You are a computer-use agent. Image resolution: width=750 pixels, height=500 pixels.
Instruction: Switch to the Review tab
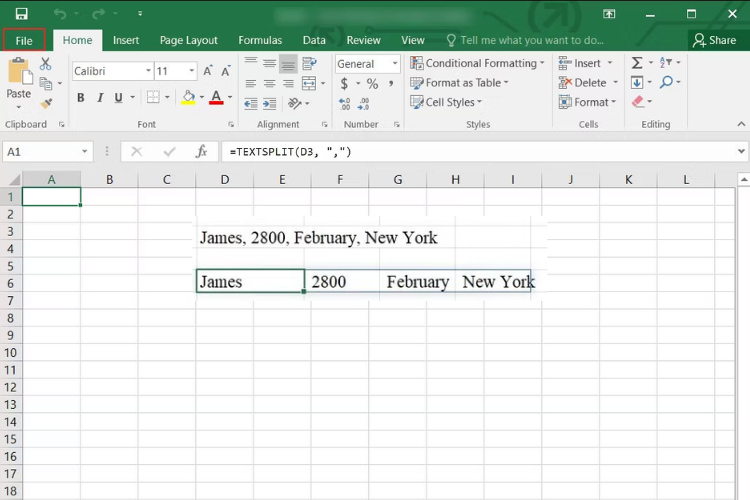pyautogui.click(x=364, y=40)
